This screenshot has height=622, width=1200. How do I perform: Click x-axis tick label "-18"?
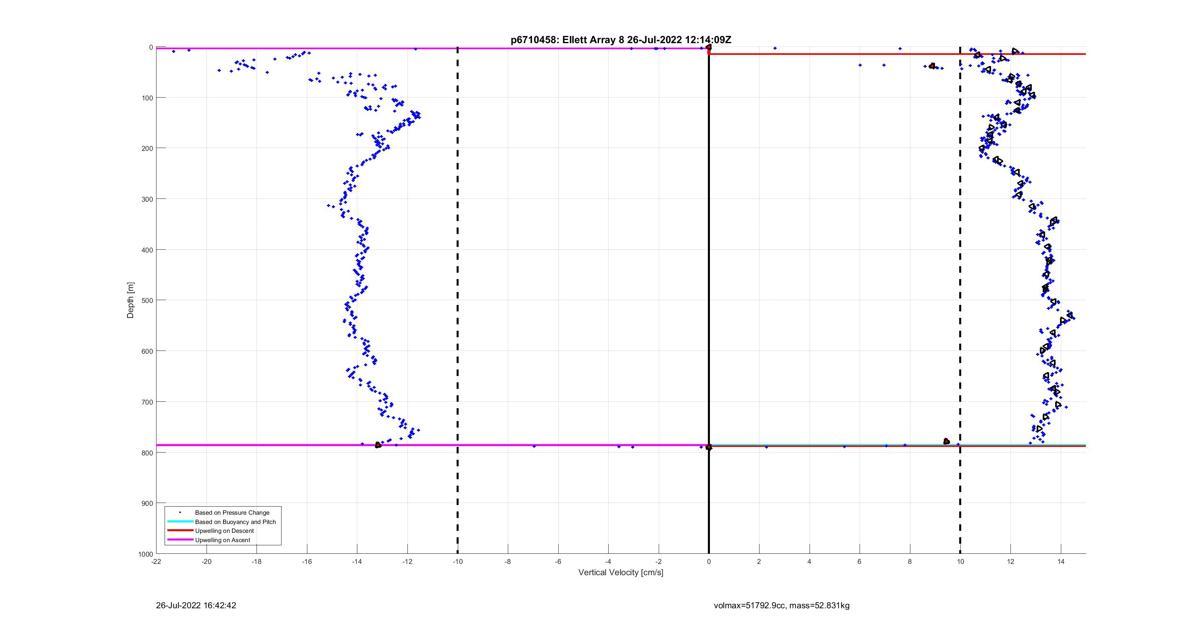click(256, 561)
